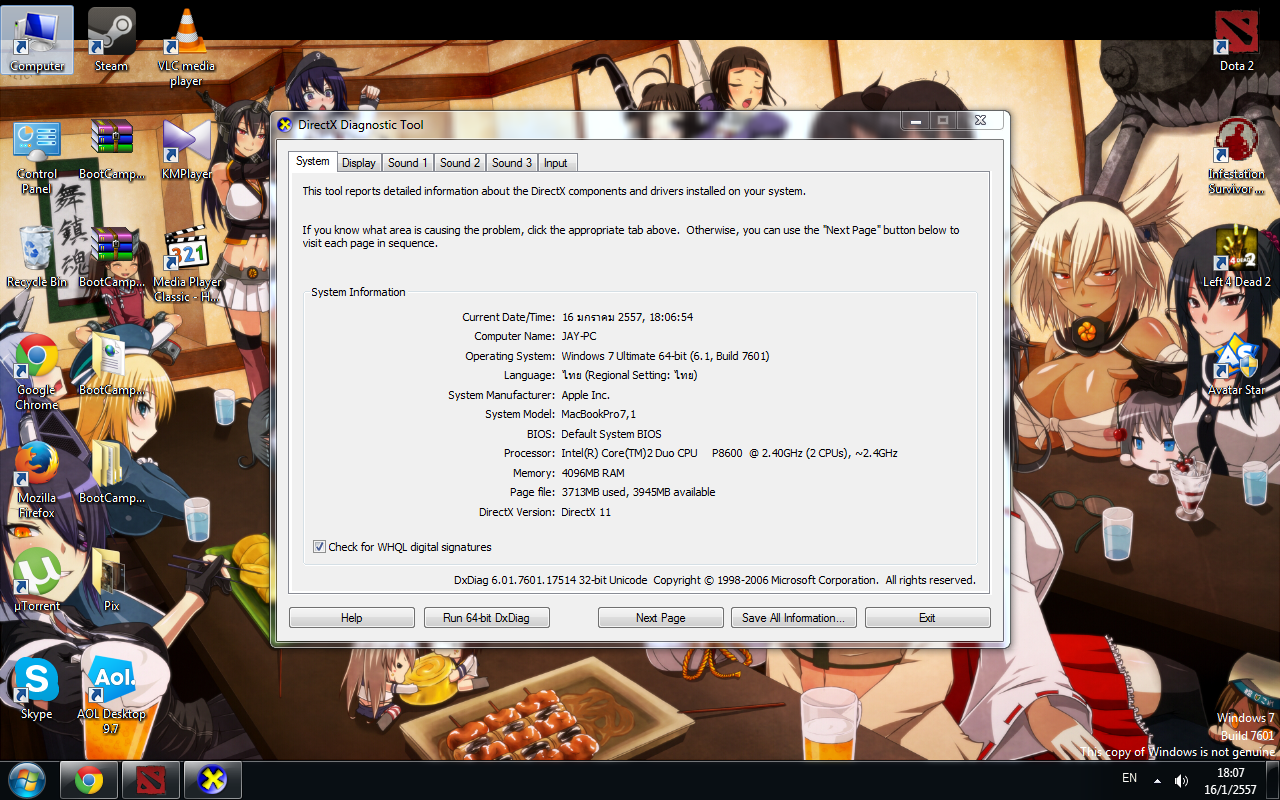Click the manufacturer value Apple Inc.
The width and height of the screenshot is (1280, 800).
pos(585,396)
